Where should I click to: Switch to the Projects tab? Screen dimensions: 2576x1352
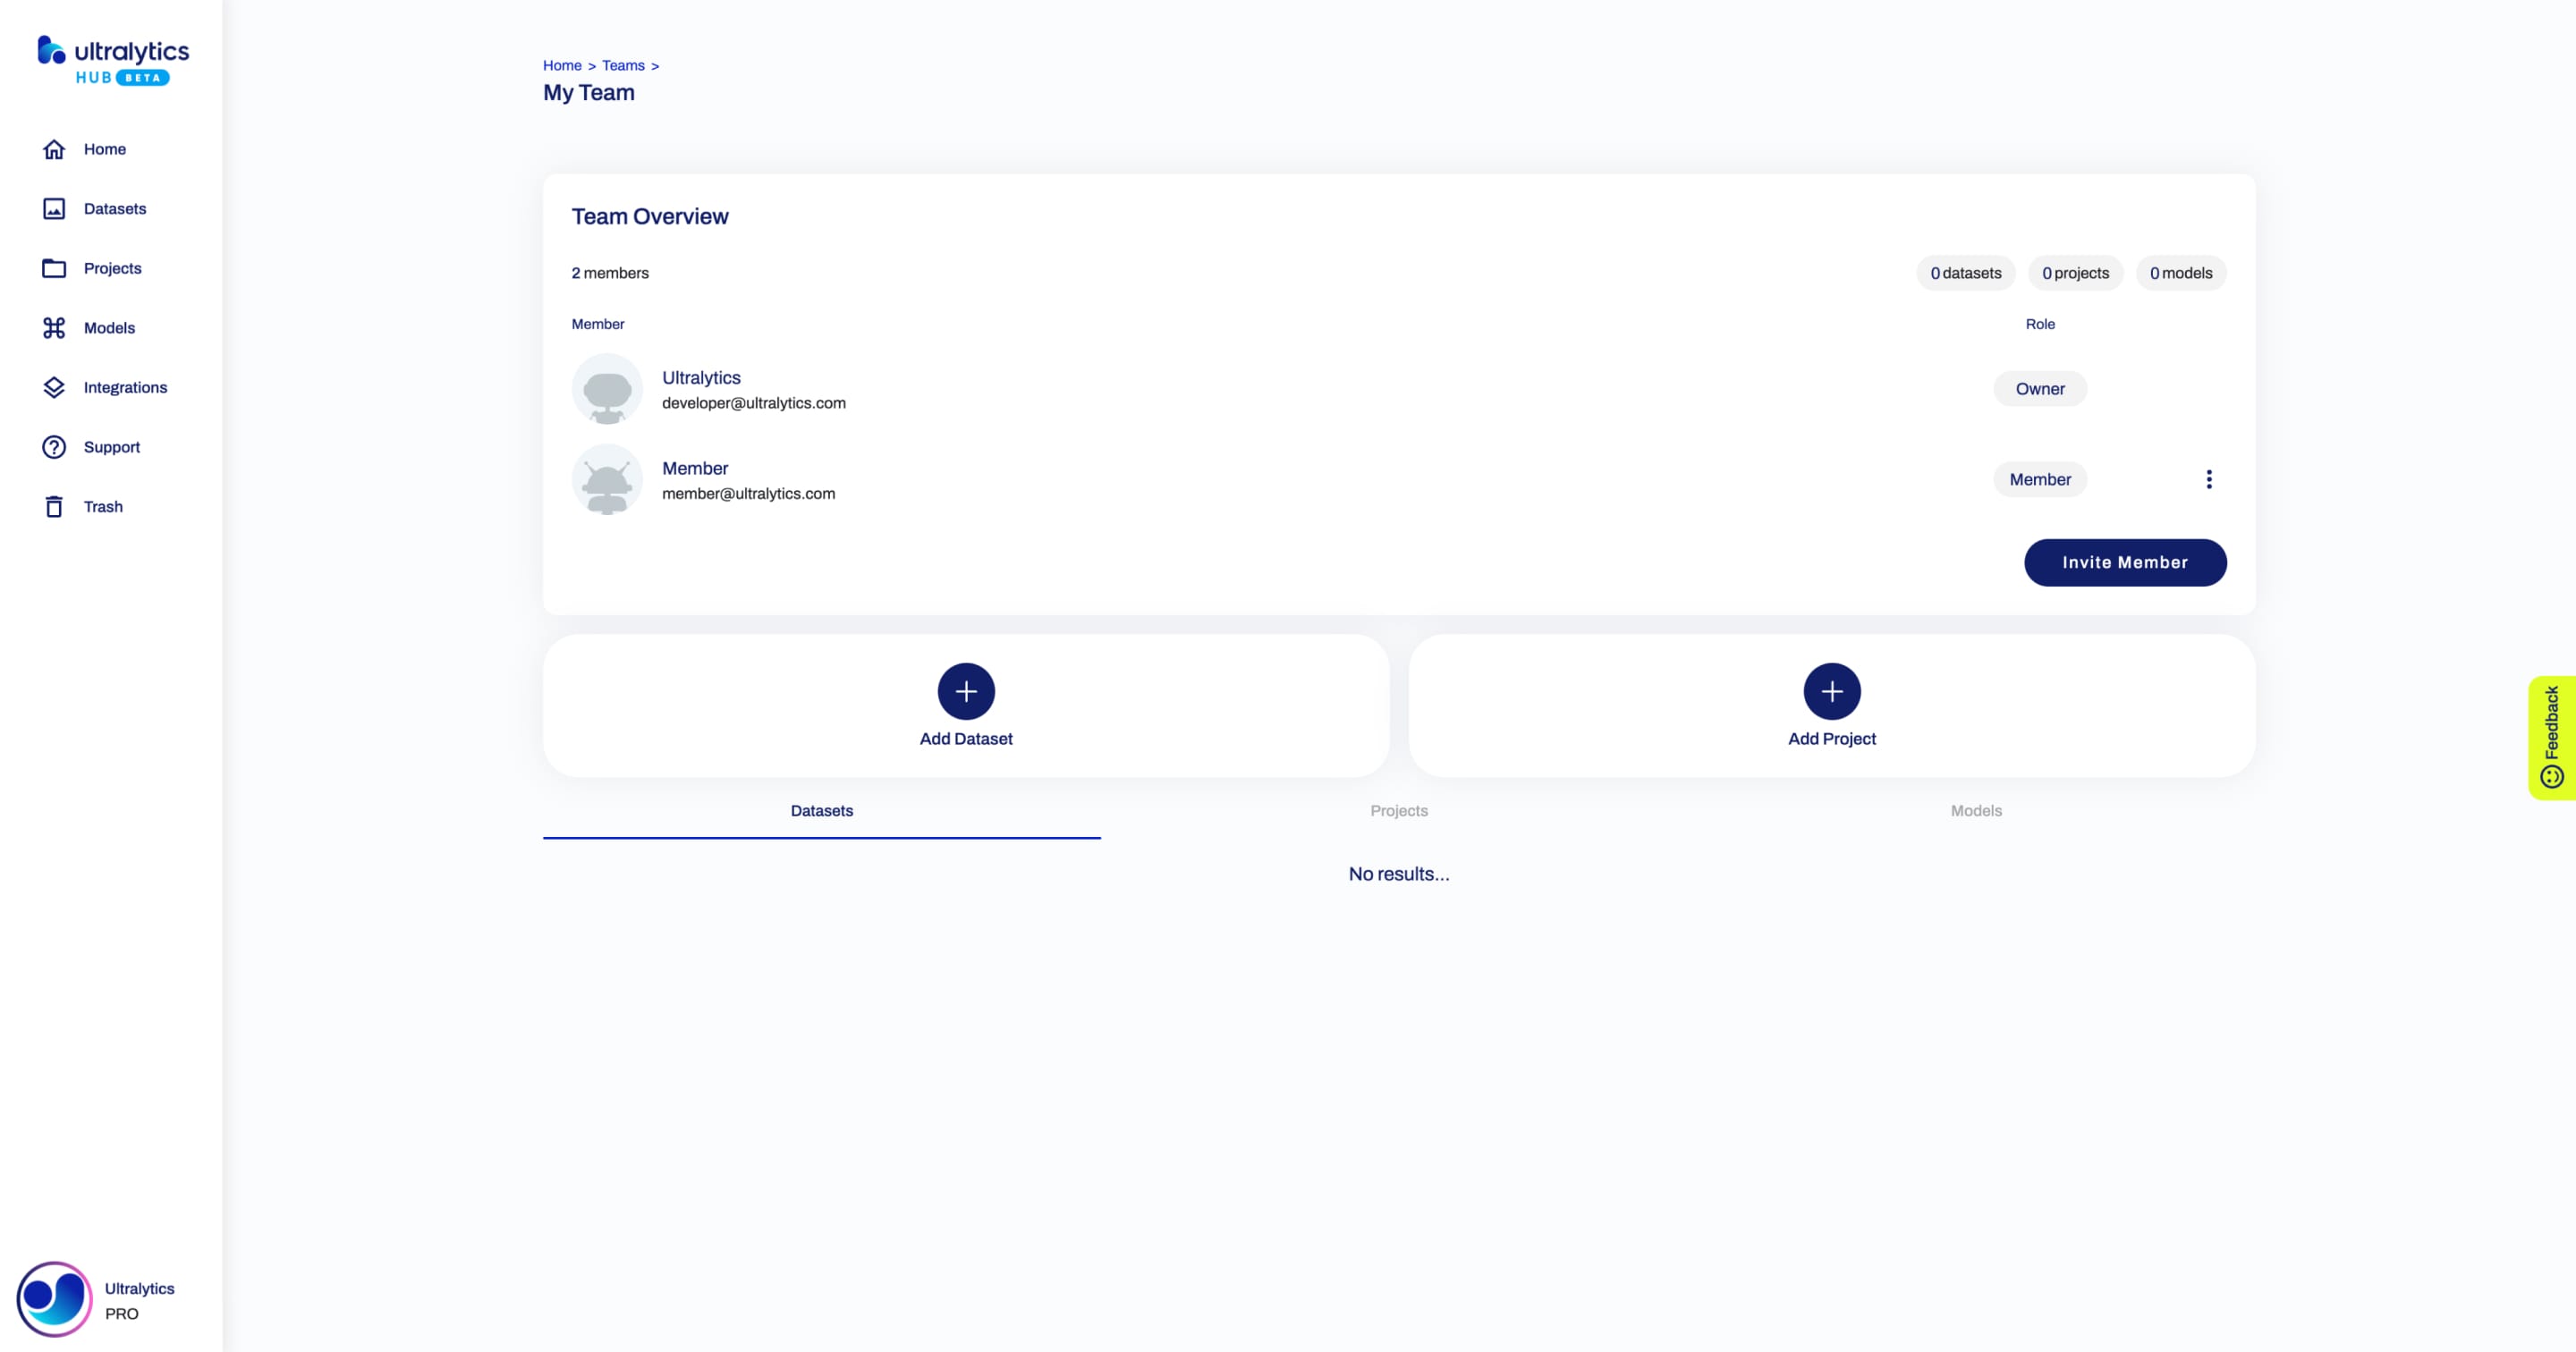click(1399, 810)
